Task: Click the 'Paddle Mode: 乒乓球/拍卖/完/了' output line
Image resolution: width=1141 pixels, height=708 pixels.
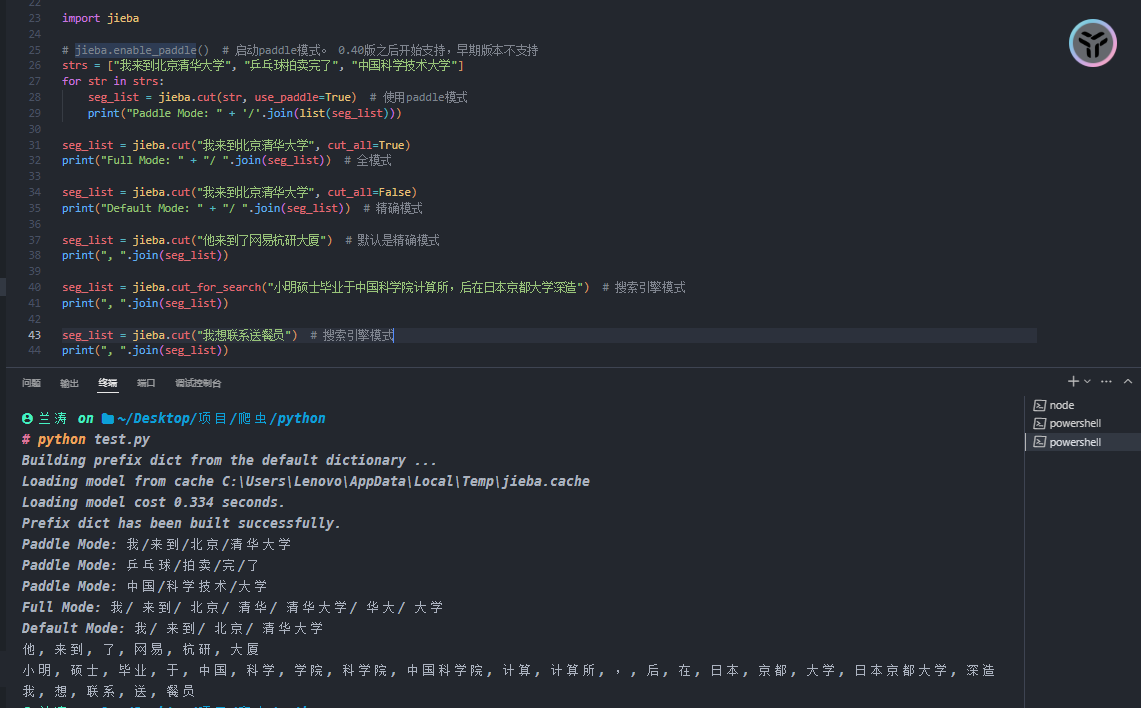Action: pyautogui.click(x=140, y=565)
